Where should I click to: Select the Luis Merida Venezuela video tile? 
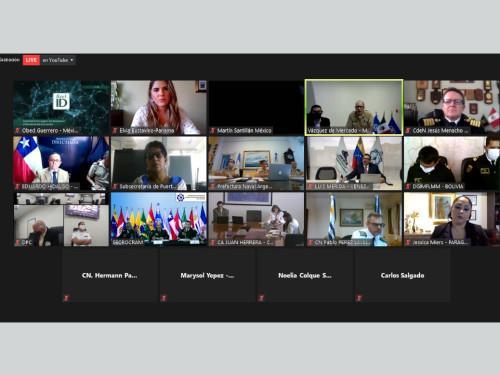point(354,163)
